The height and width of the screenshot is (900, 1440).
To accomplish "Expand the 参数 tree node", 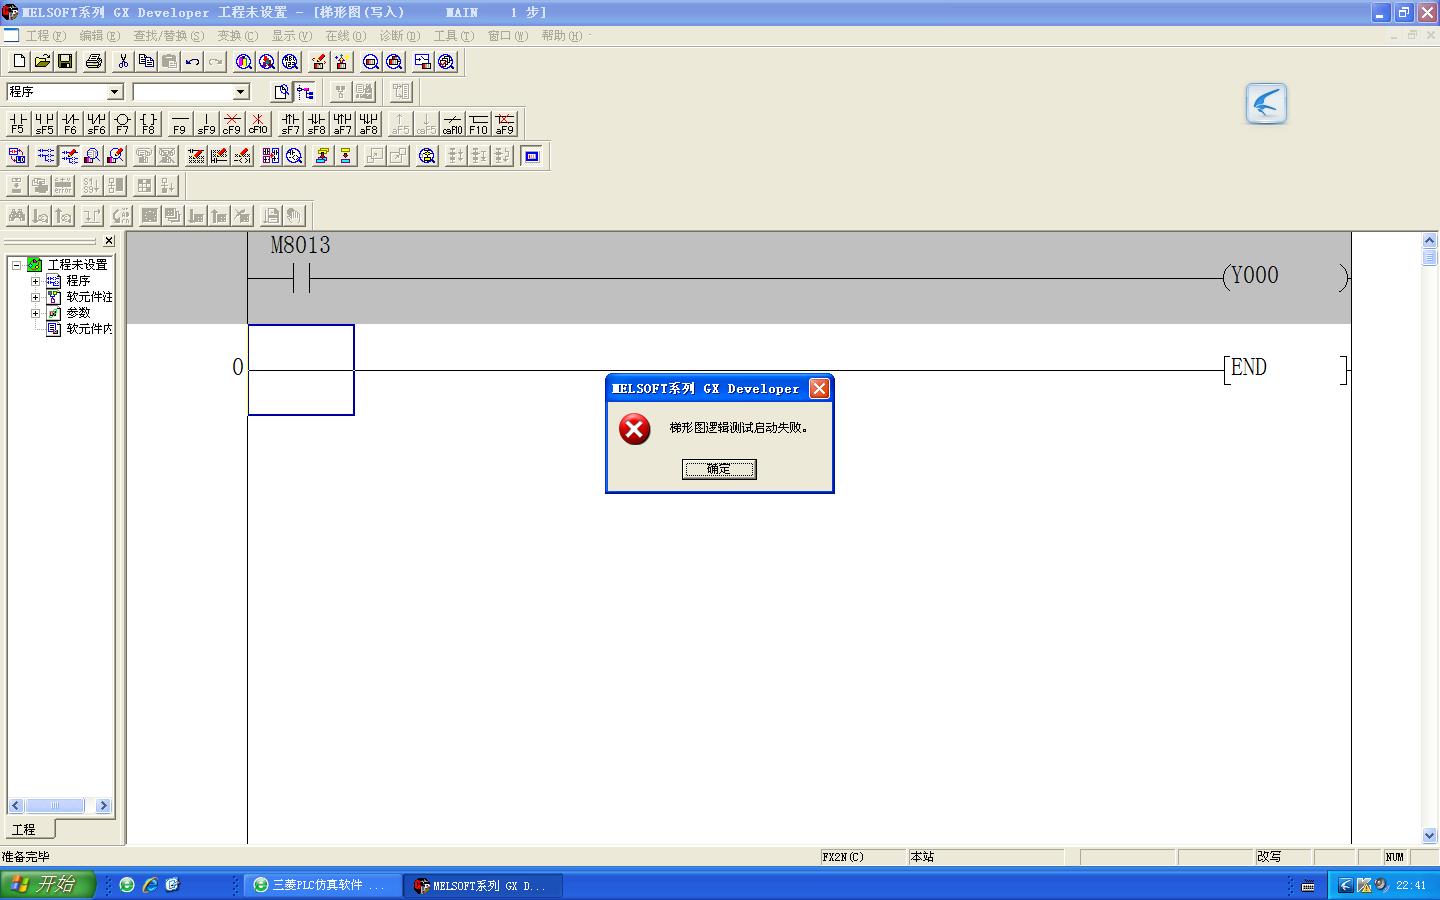I will pyautogui.click(x=36, y=313).
